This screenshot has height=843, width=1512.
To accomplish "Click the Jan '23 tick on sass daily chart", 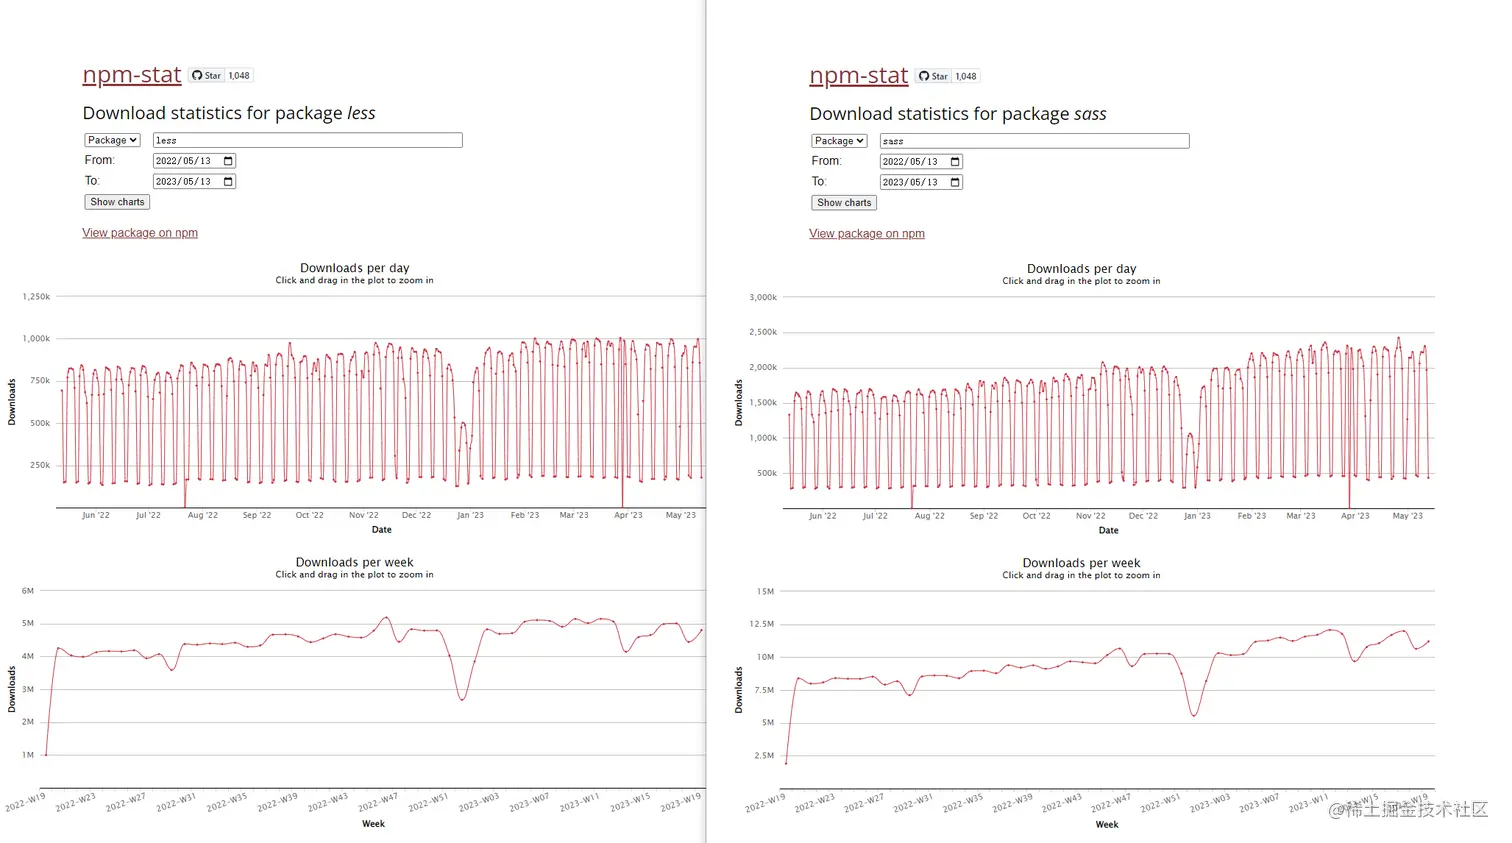I will [x=1197, y=517].
